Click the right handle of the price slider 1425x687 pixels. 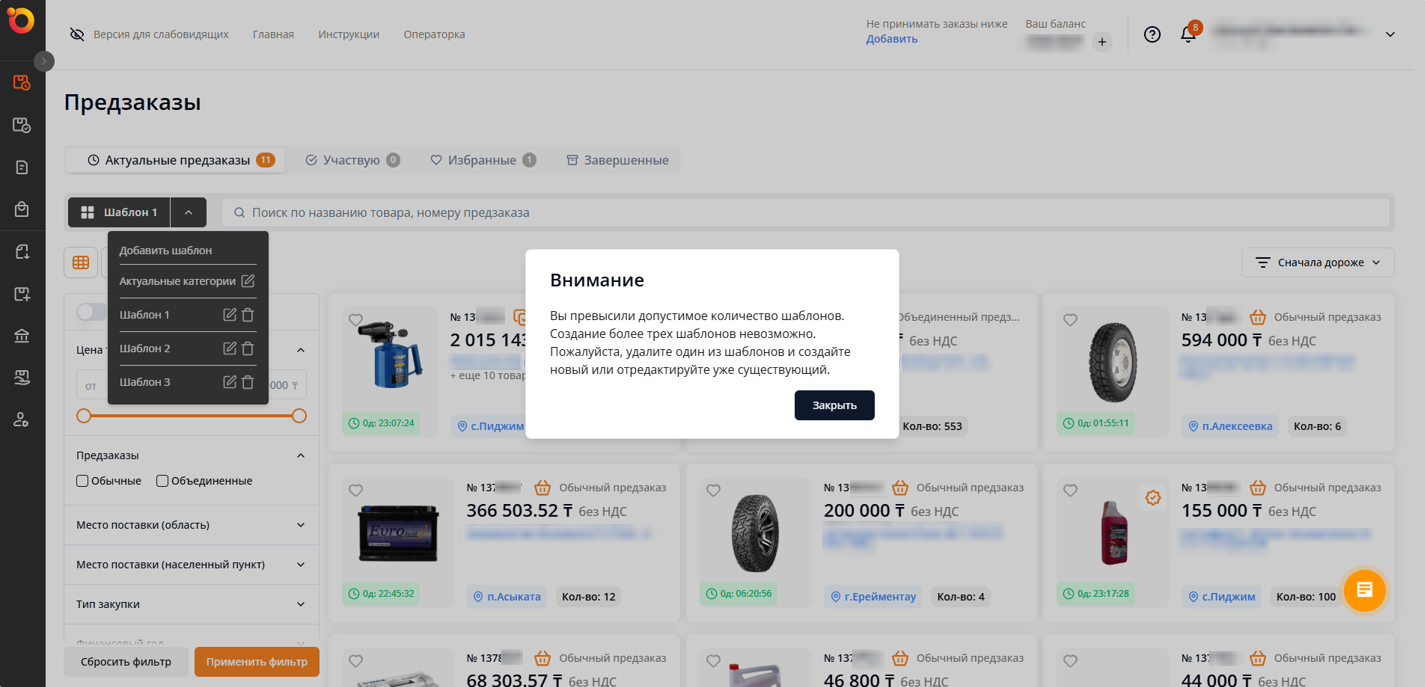coord(299,416)
